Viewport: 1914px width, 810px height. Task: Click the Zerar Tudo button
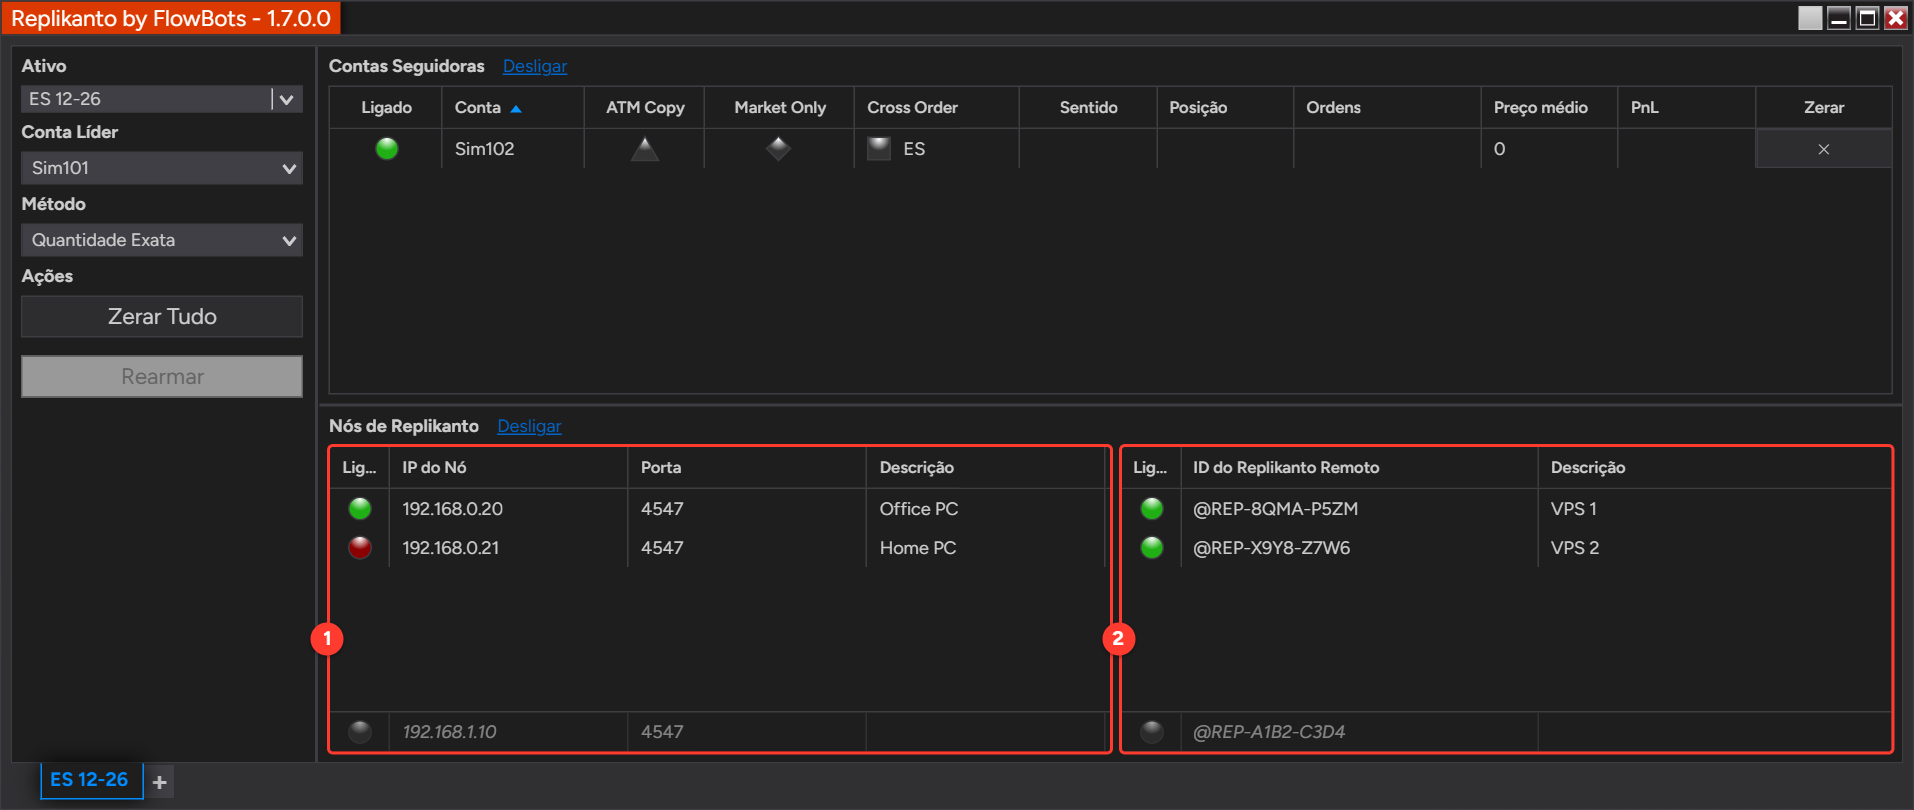tap(162, 316)
